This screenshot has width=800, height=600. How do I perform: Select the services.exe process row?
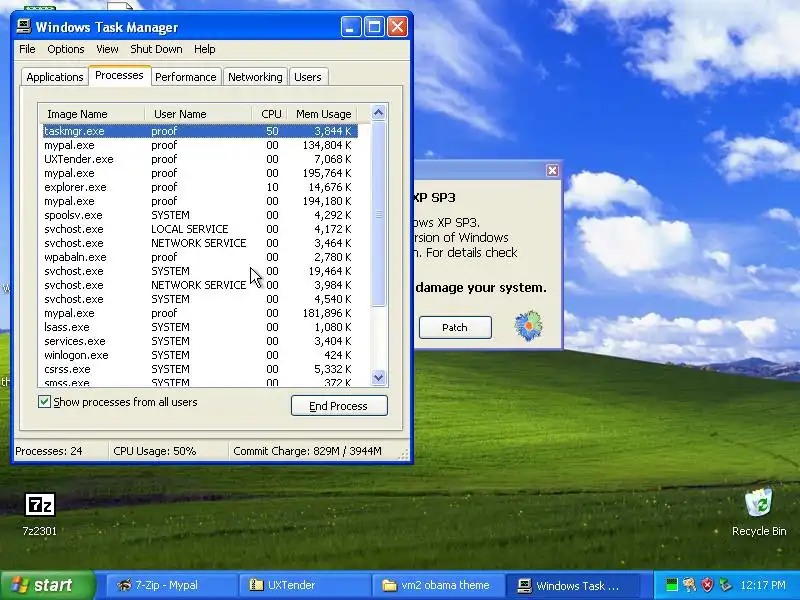200,341
